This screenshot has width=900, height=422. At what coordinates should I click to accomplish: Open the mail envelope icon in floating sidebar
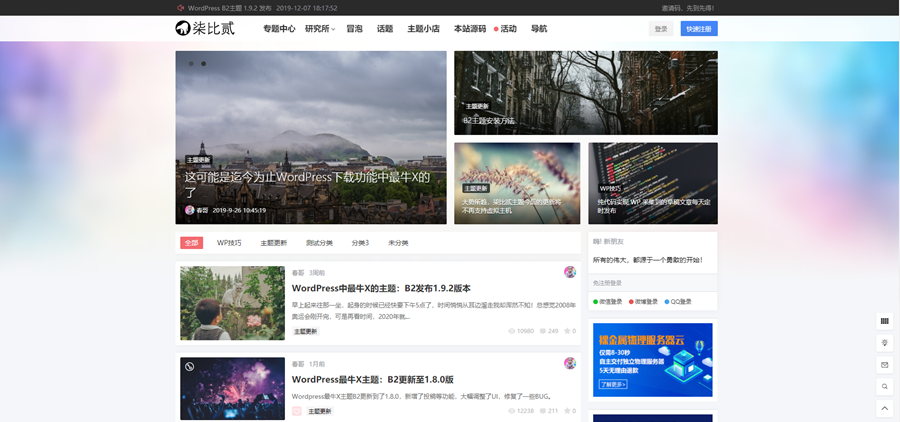point(885,365)
